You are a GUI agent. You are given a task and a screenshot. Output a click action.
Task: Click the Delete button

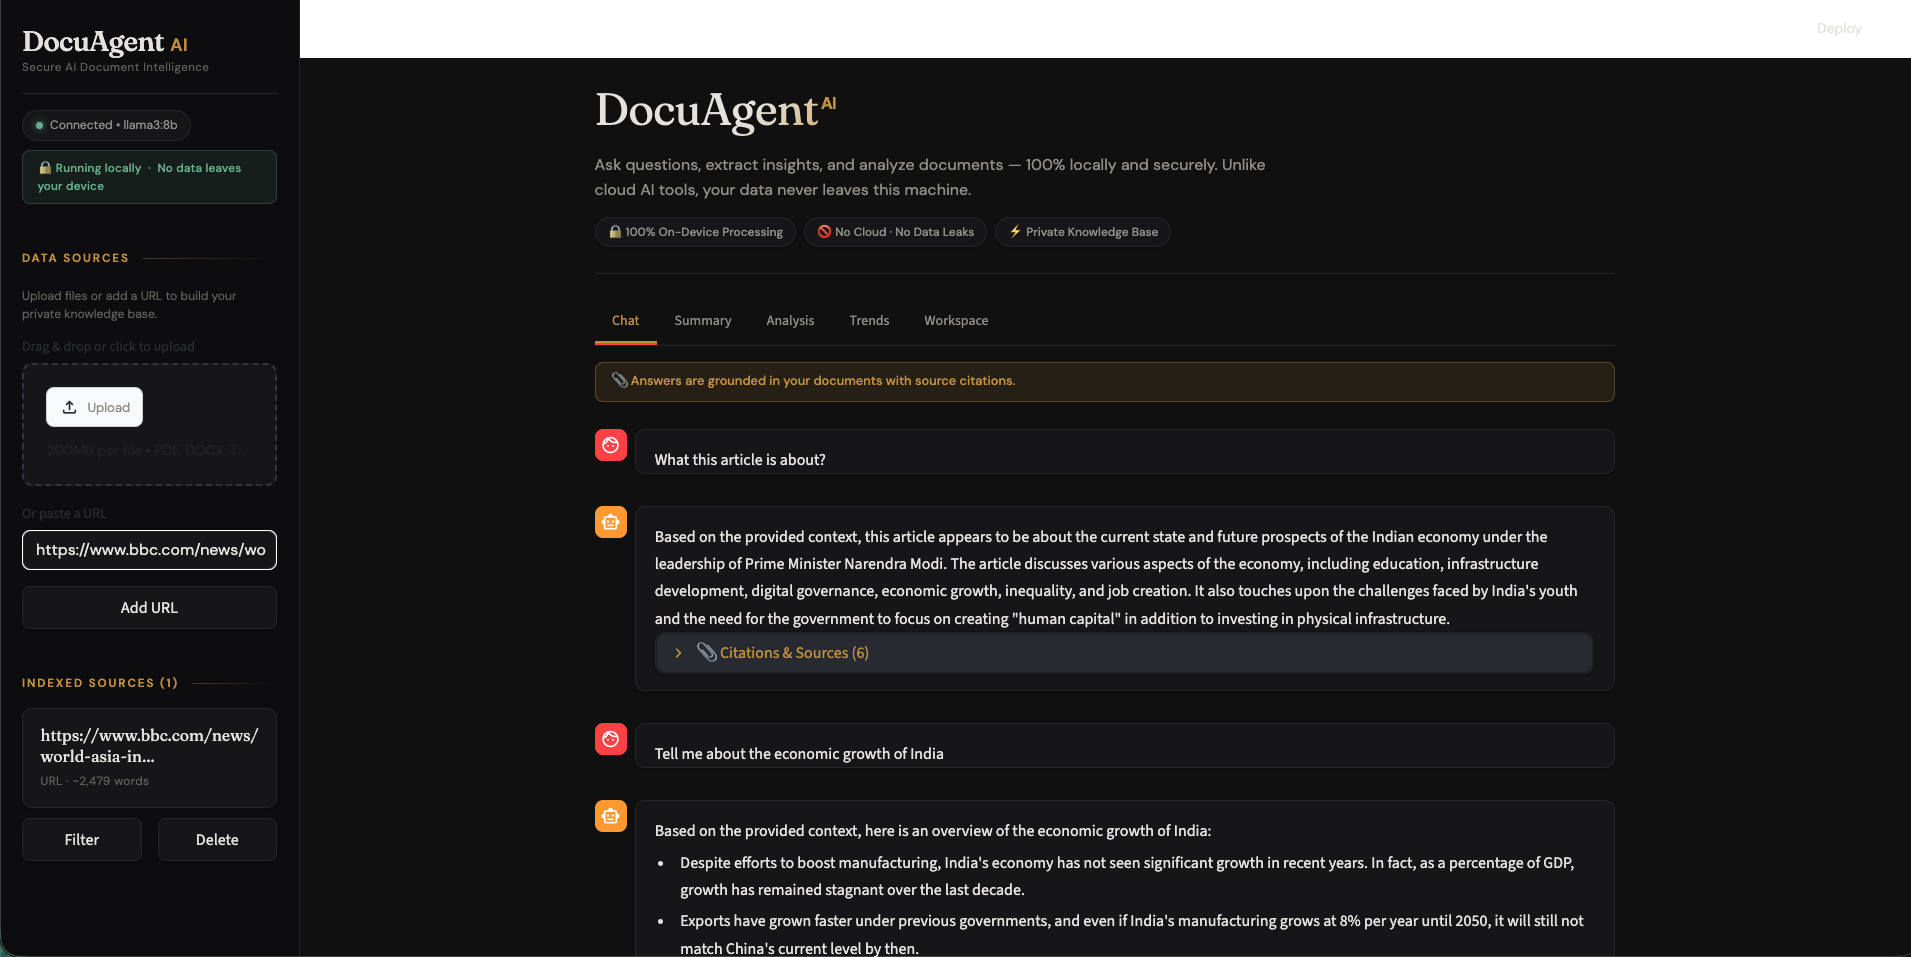[217, 840]
